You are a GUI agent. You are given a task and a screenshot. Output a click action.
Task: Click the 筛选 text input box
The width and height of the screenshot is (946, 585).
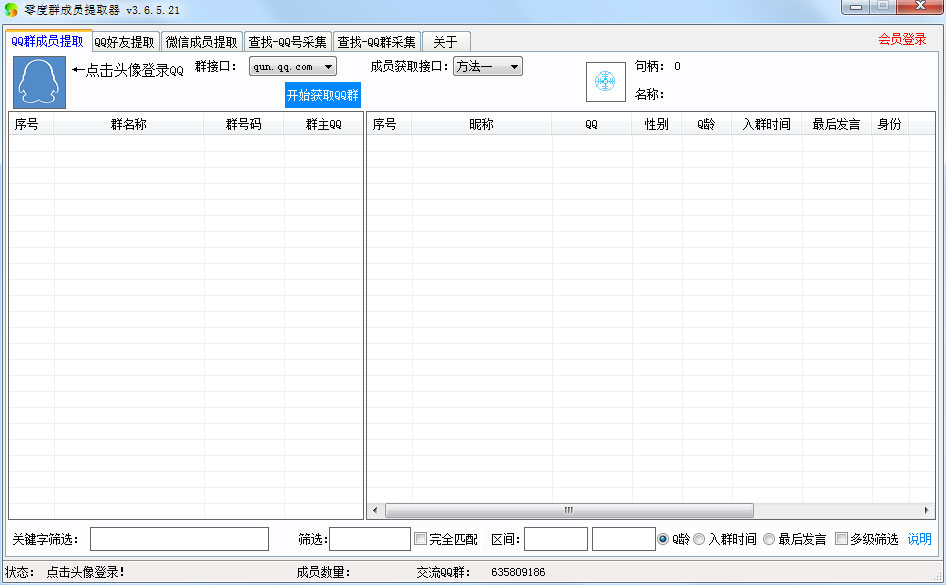pyautogui.click(x=370, y=539)
